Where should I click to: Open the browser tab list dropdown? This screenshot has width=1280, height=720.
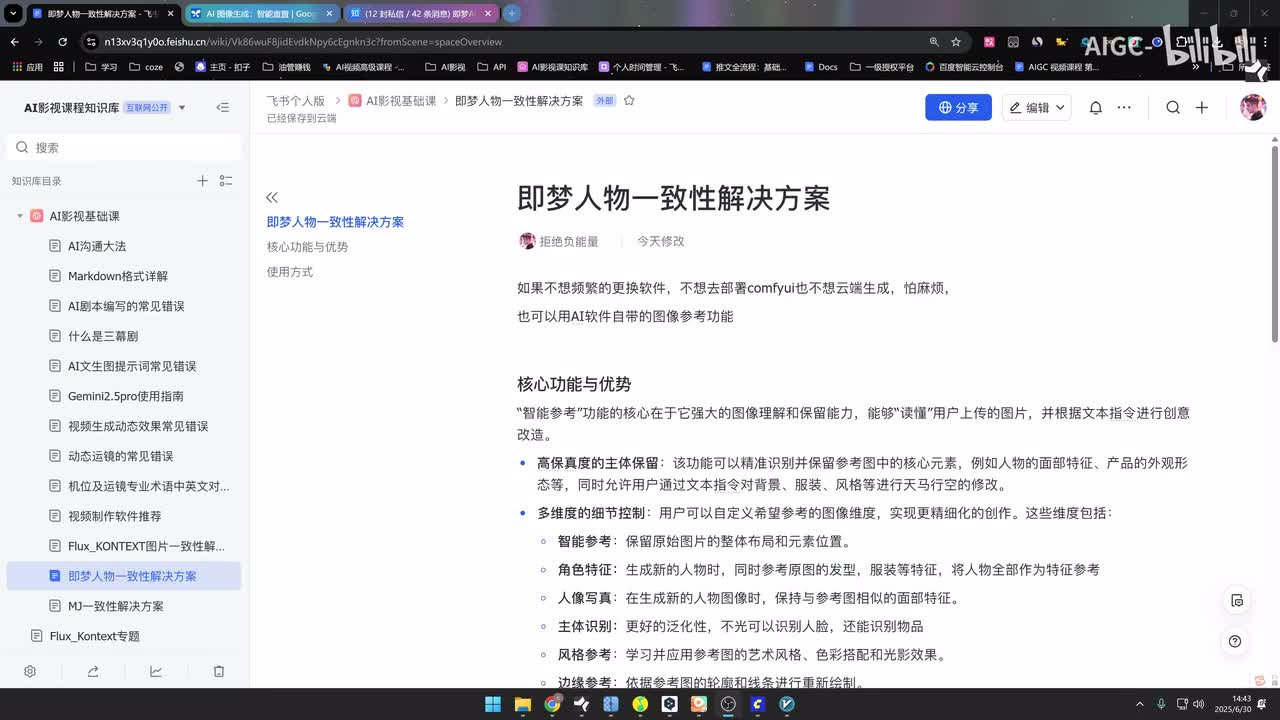click(13, 14)
